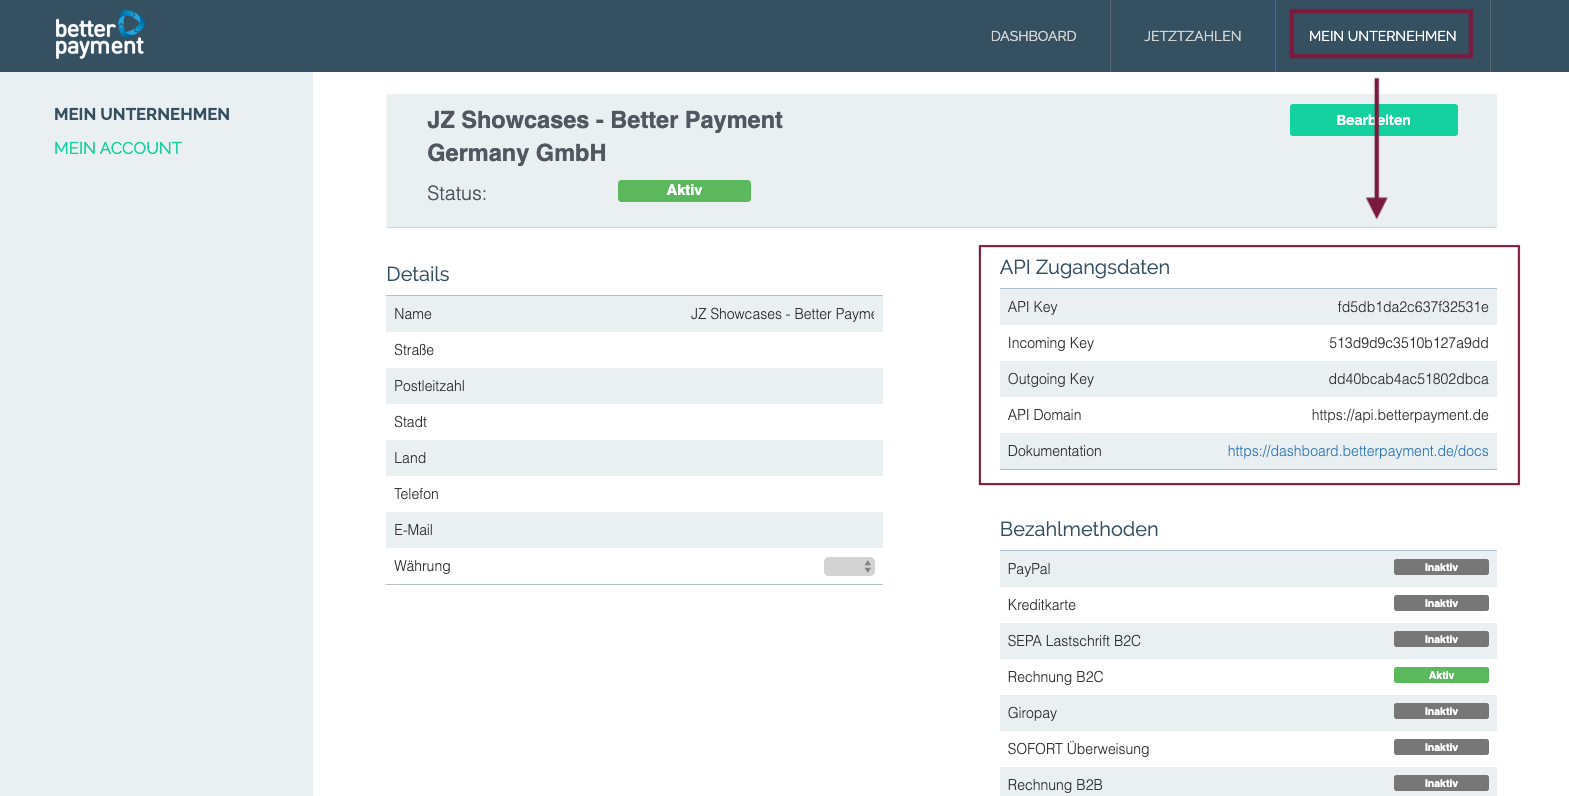The width and height of the screenshot is (1569, 796).
Task: Open Mein Unternehmen in the sidebar
Action: (142, 114)
